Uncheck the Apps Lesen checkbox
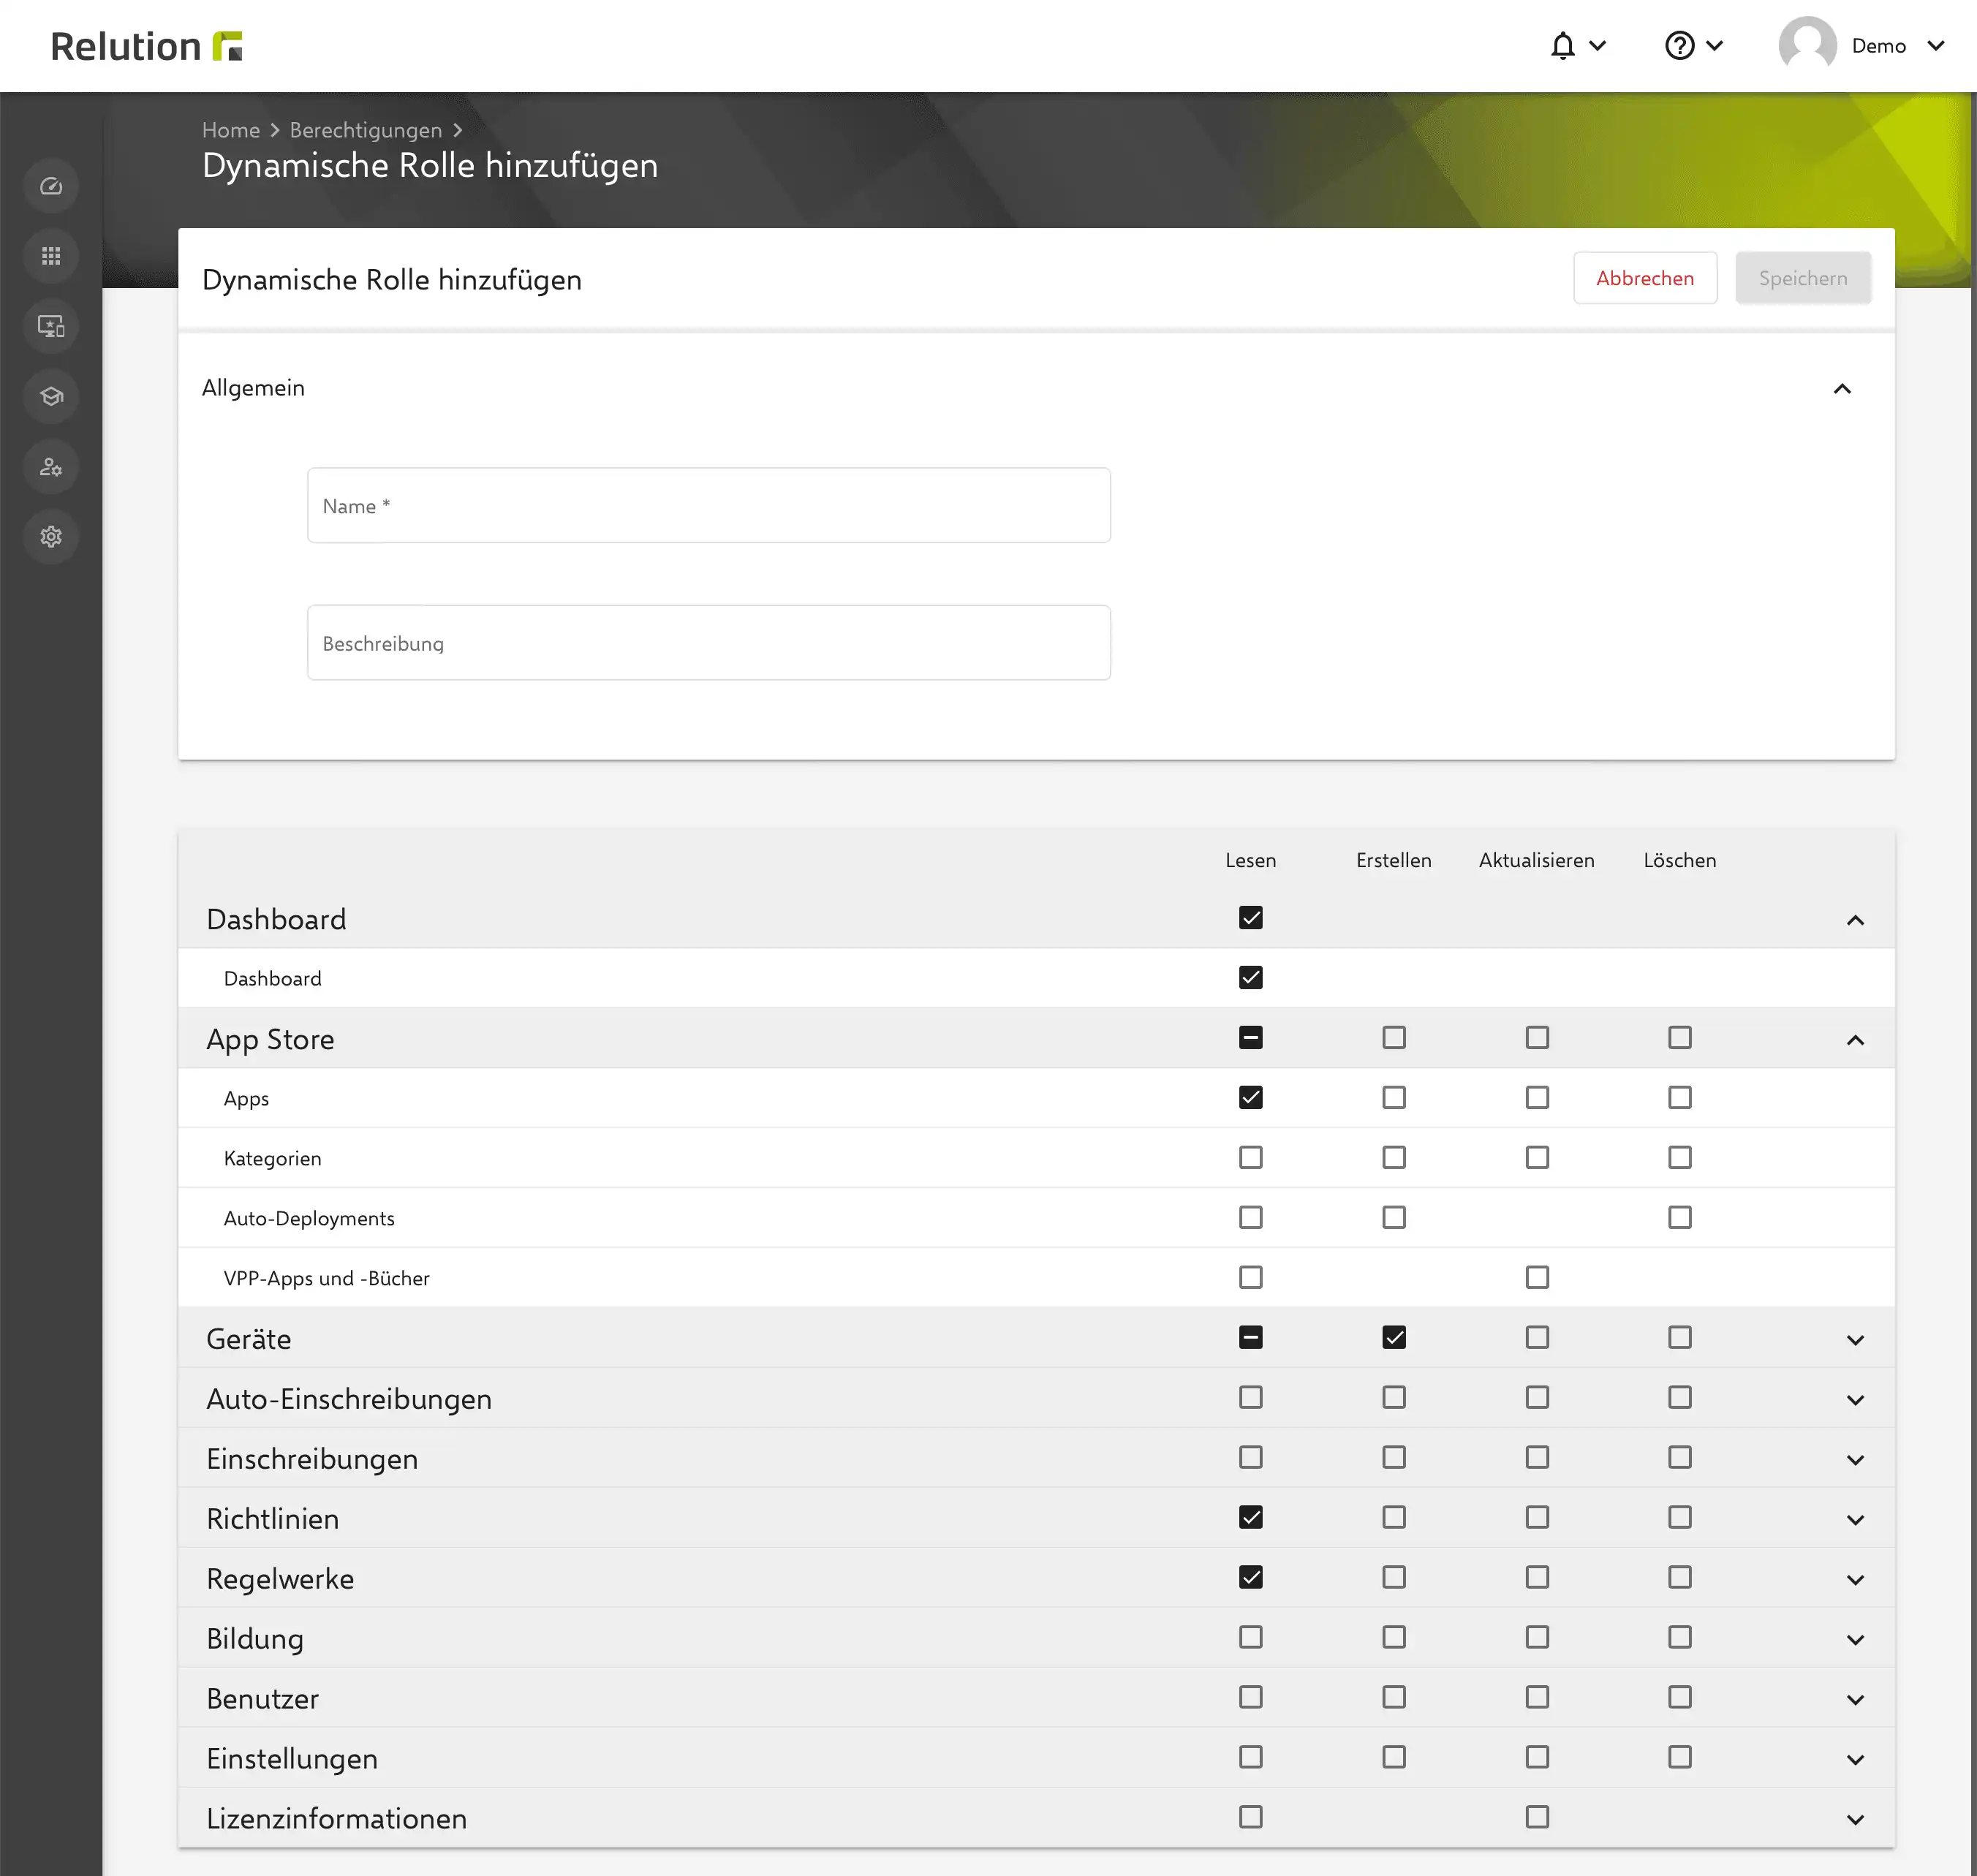This screenshot has width=1977, height=1876. click(x=1250, y=1097)
